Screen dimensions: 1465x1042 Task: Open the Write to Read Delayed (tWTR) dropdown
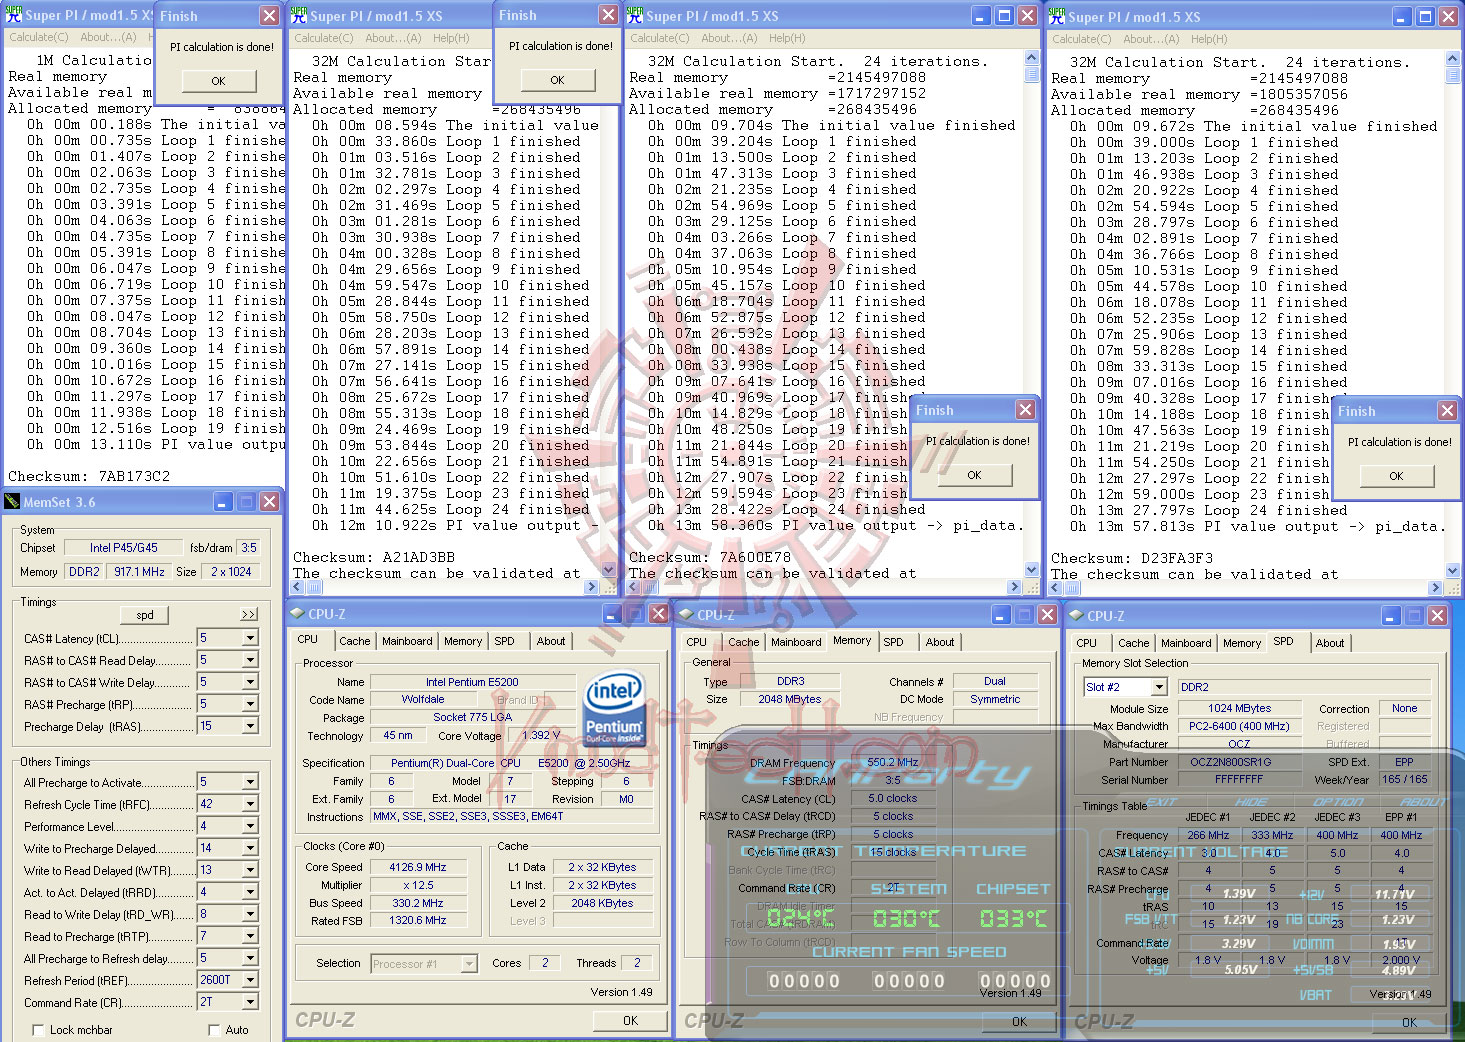[x=250, y=870]
